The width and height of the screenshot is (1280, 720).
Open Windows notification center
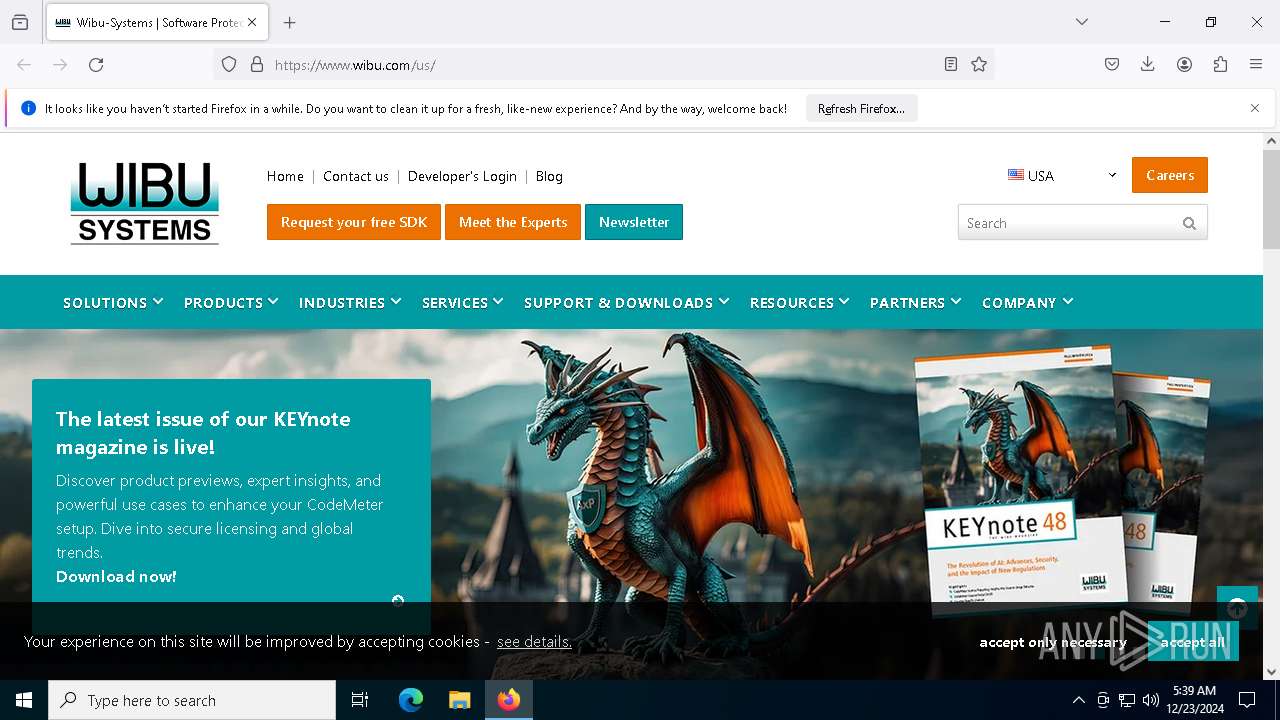click(1247, 700)
